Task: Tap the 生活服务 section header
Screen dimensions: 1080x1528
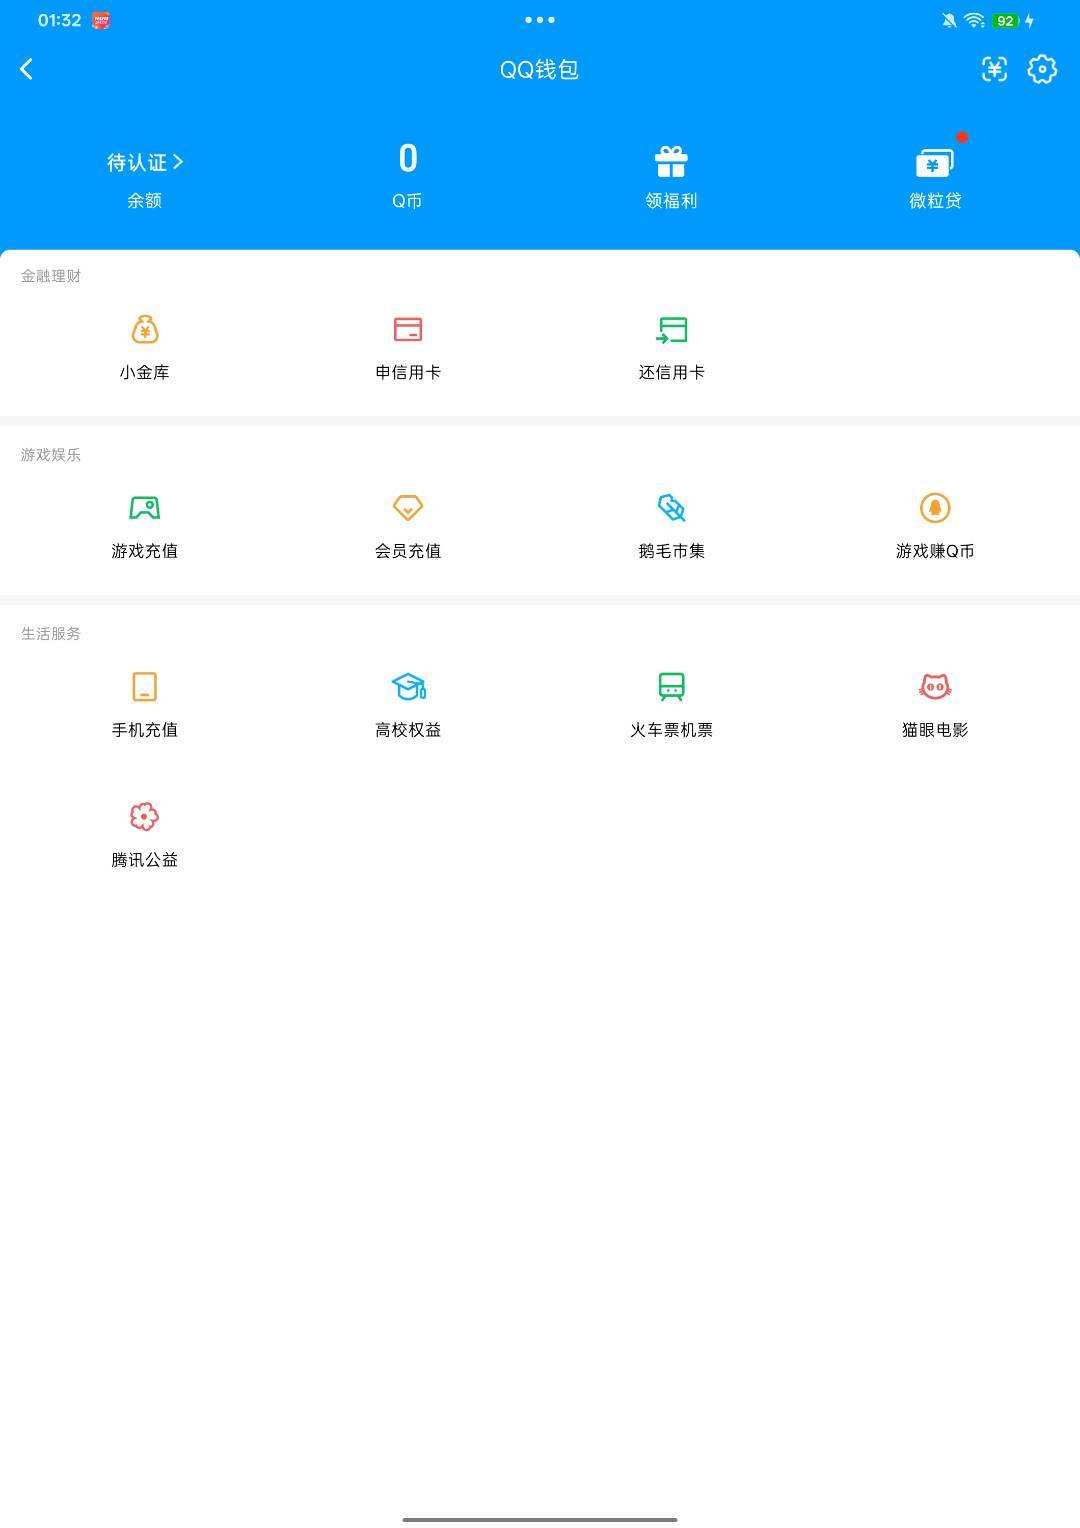Action: (x=51, y=634)
